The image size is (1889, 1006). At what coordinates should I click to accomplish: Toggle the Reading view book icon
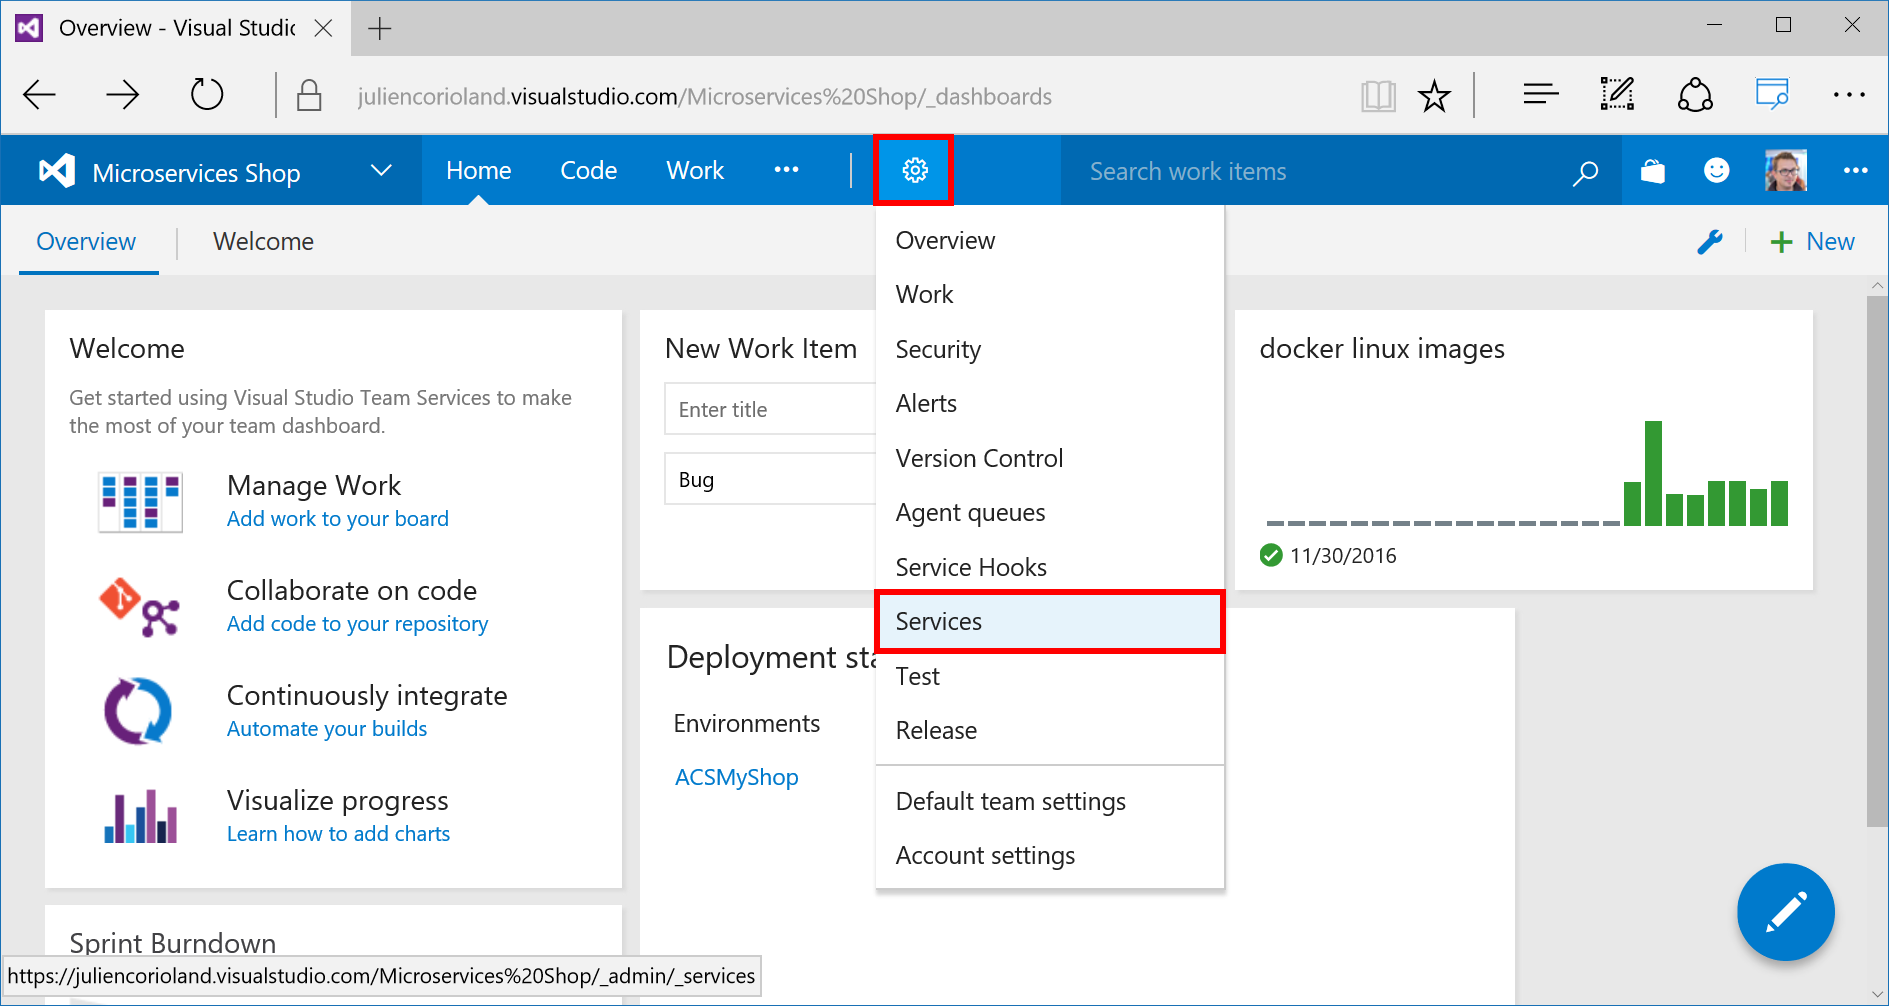click(x=1378, y=96)
